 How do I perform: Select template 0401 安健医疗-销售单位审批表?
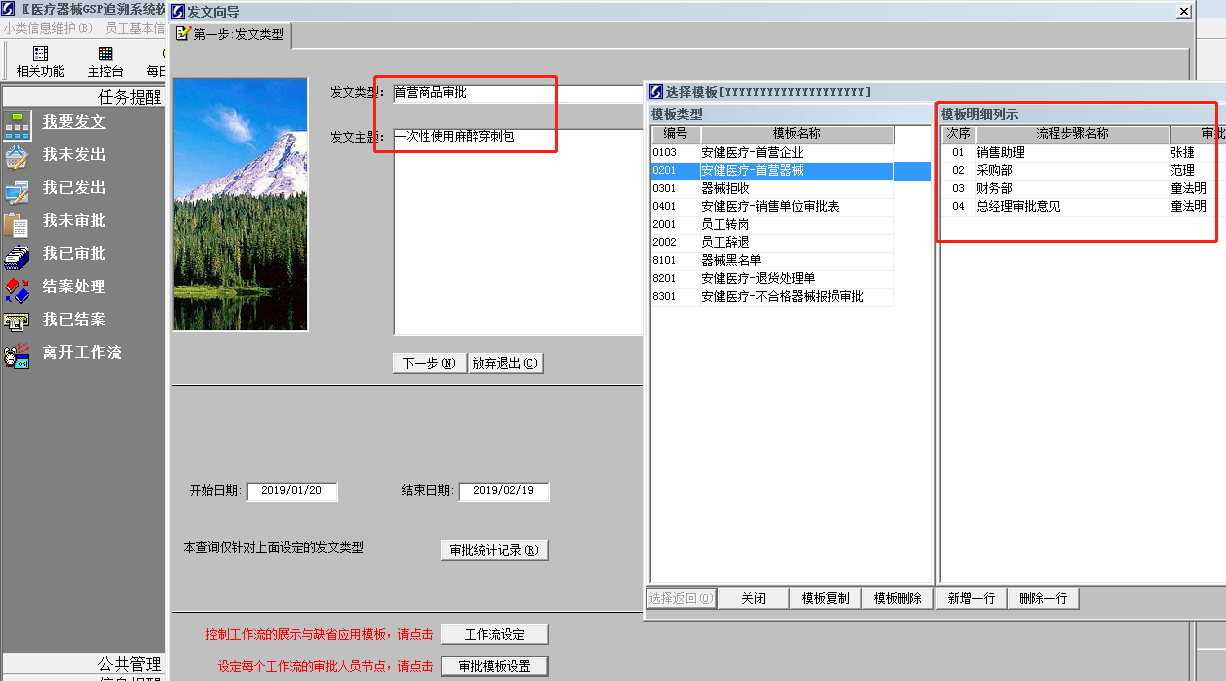click(x=772, y=207)
